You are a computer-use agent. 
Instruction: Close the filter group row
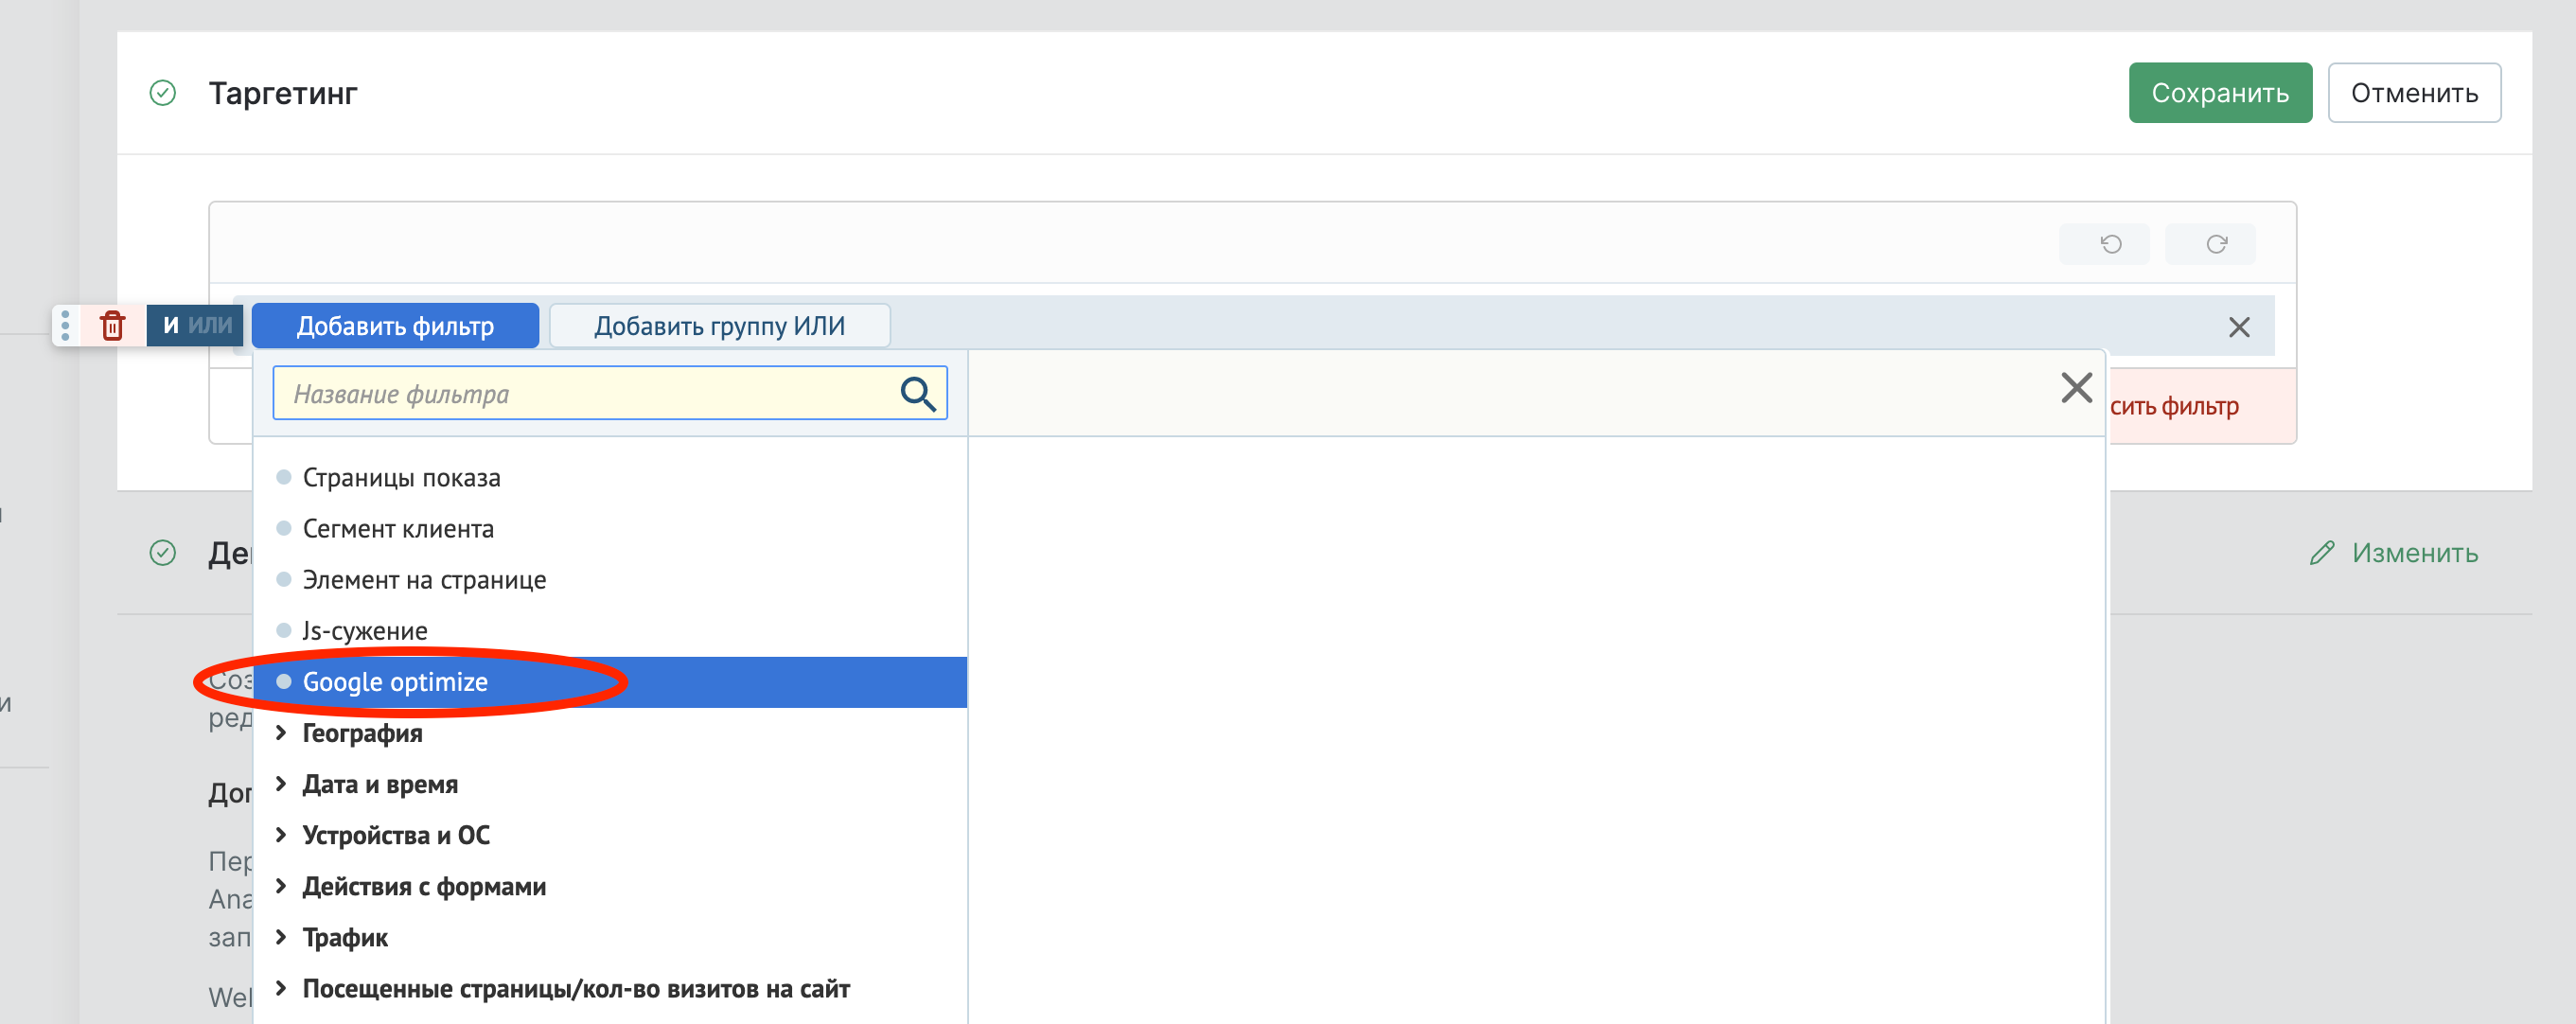pos(2239,327)
